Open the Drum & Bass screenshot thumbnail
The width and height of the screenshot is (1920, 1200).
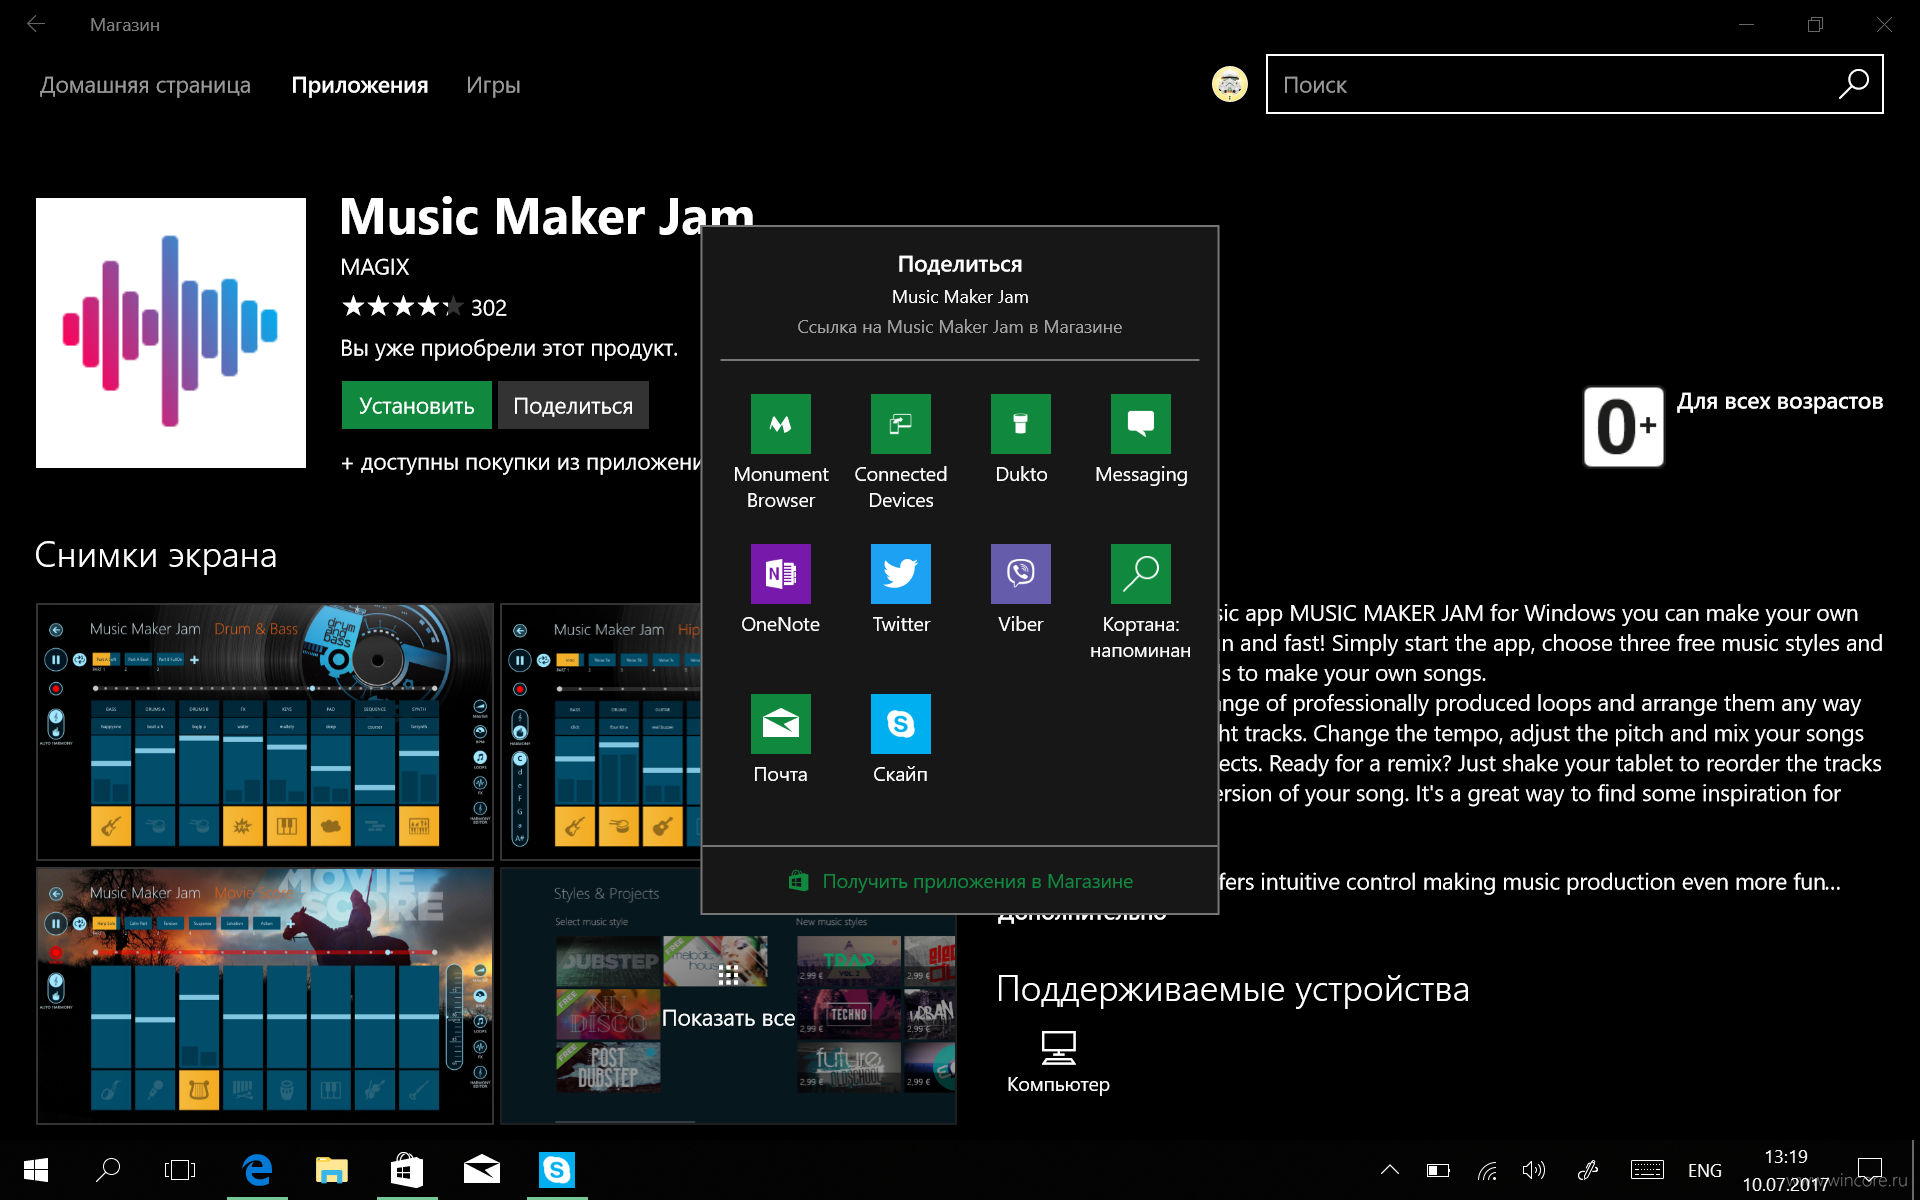pyautogui.click(x=265, y=731)
